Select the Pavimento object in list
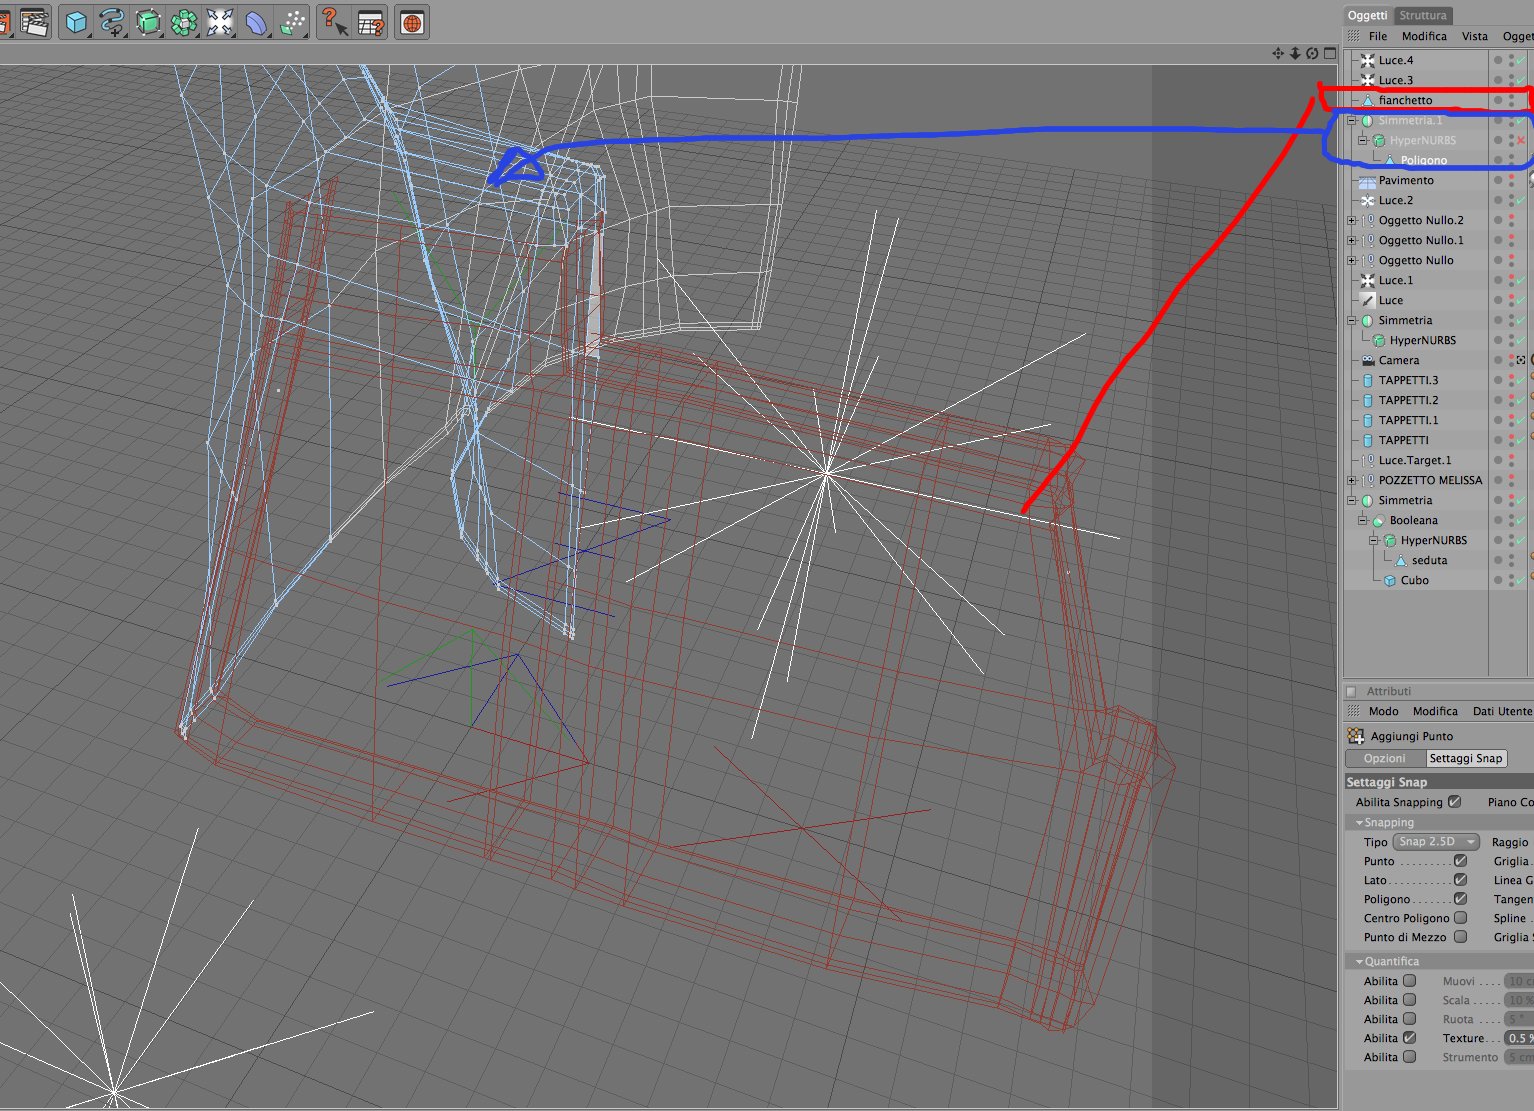 click(x=1406, y=180)
